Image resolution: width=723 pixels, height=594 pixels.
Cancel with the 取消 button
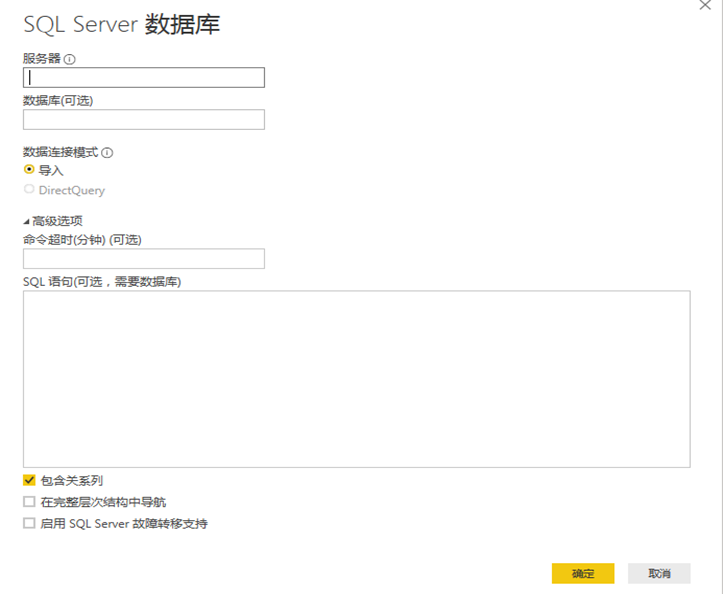click(x=659, y=573)
